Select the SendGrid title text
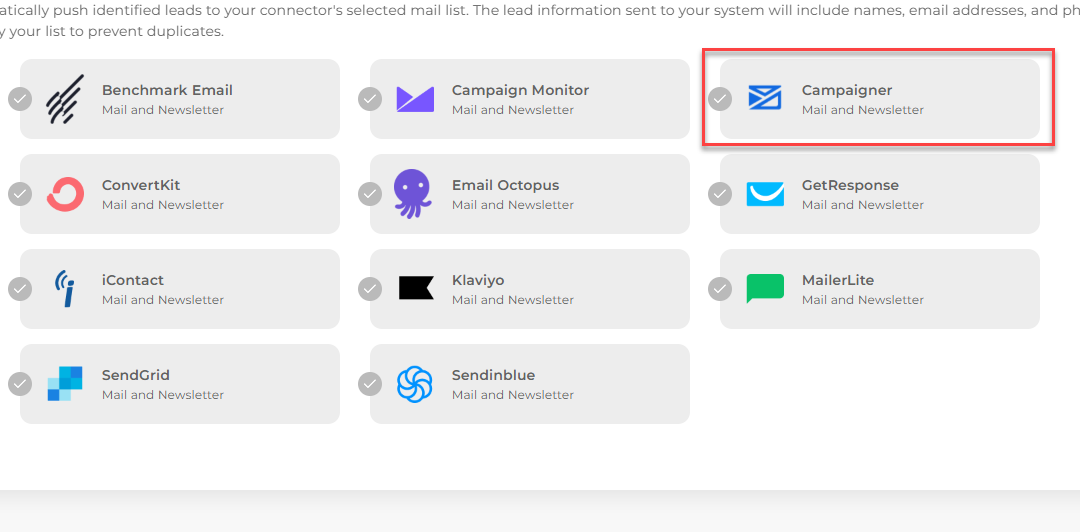 point(136,376)
